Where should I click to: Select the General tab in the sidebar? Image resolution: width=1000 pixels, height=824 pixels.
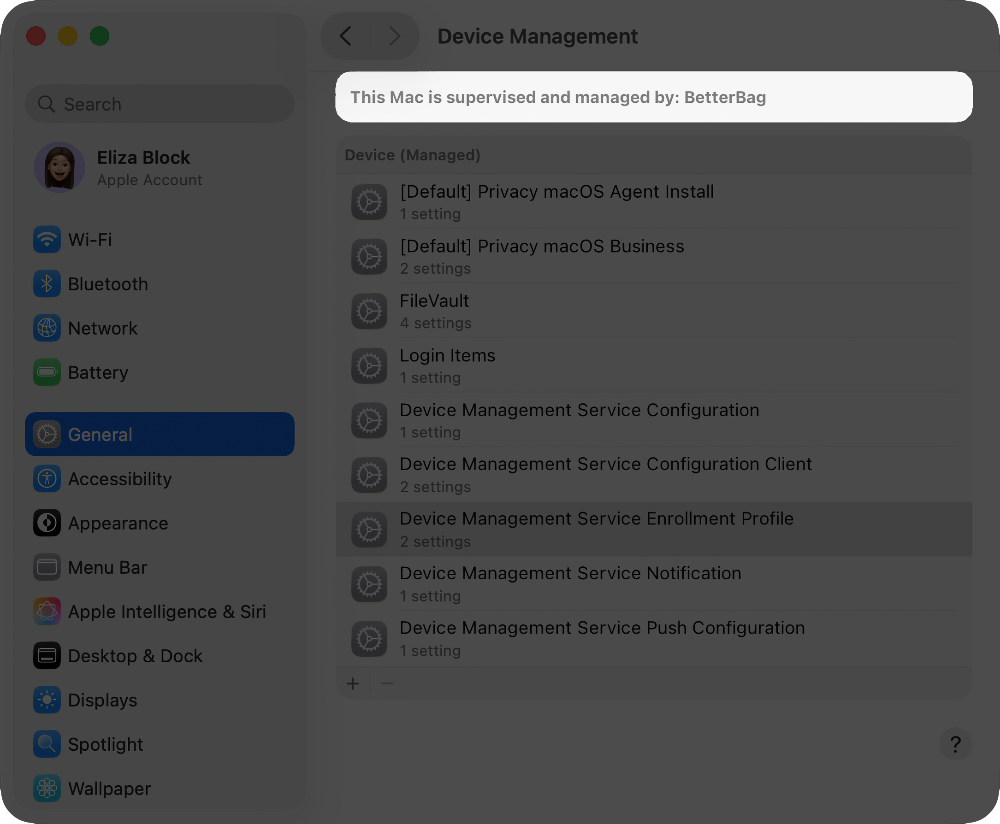101,434
